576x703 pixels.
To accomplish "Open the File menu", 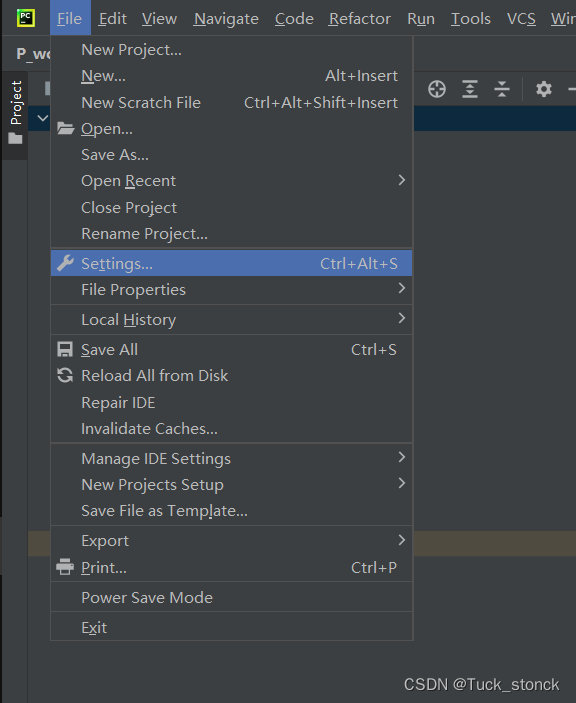I will pyautogui.click(x=70, y=18).
